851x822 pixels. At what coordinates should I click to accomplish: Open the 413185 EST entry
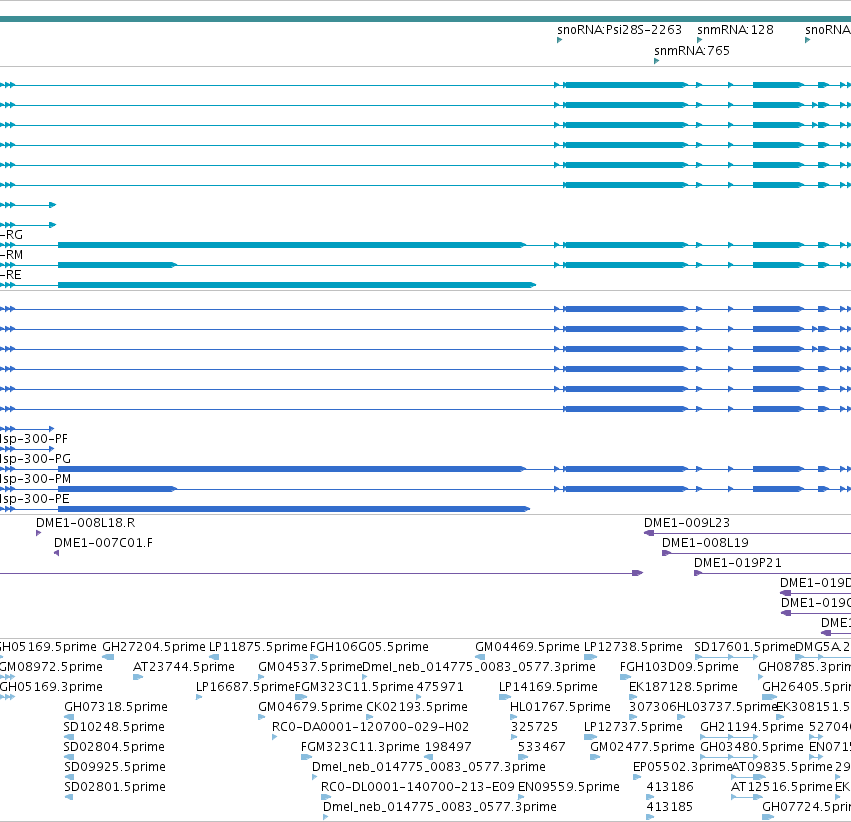coord(670,807)
